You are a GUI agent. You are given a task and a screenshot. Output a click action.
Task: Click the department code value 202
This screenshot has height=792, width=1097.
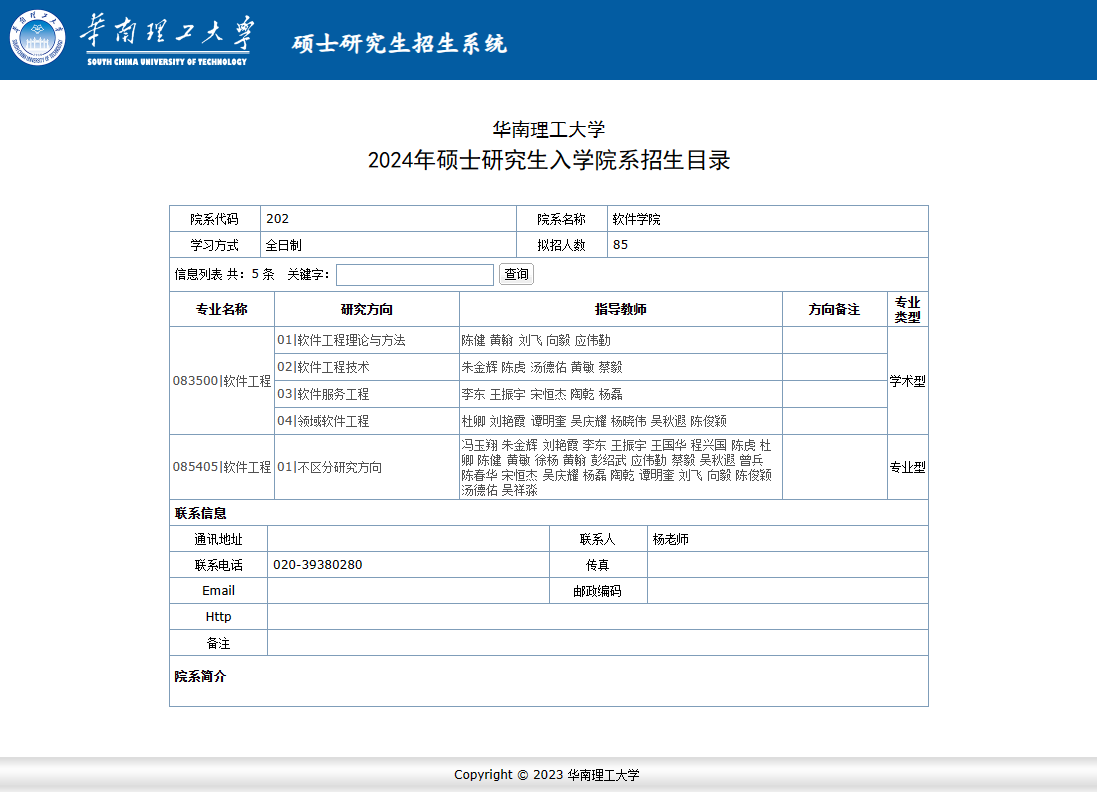(278, 218)
